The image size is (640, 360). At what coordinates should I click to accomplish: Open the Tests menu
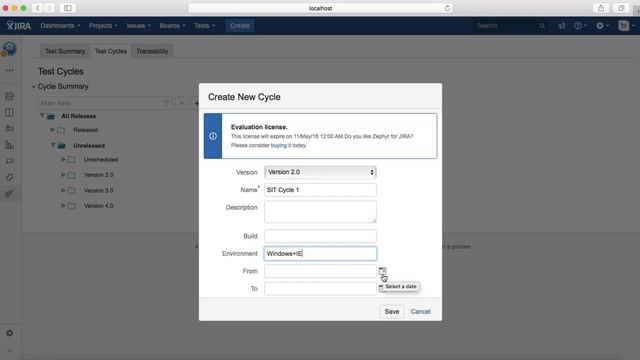pos(204,26)
